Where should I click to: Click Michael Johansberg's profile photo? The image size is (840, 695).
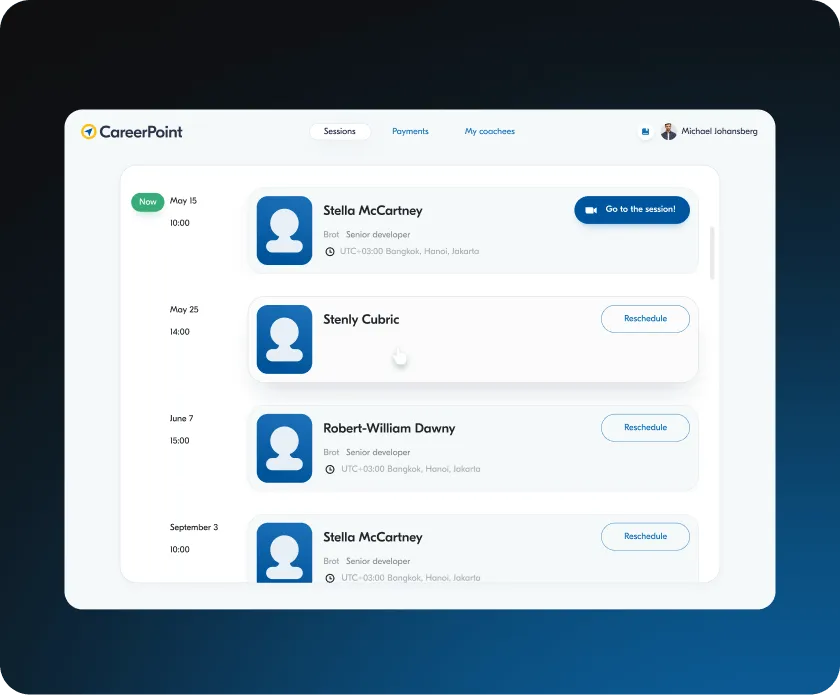coord(668,131)
